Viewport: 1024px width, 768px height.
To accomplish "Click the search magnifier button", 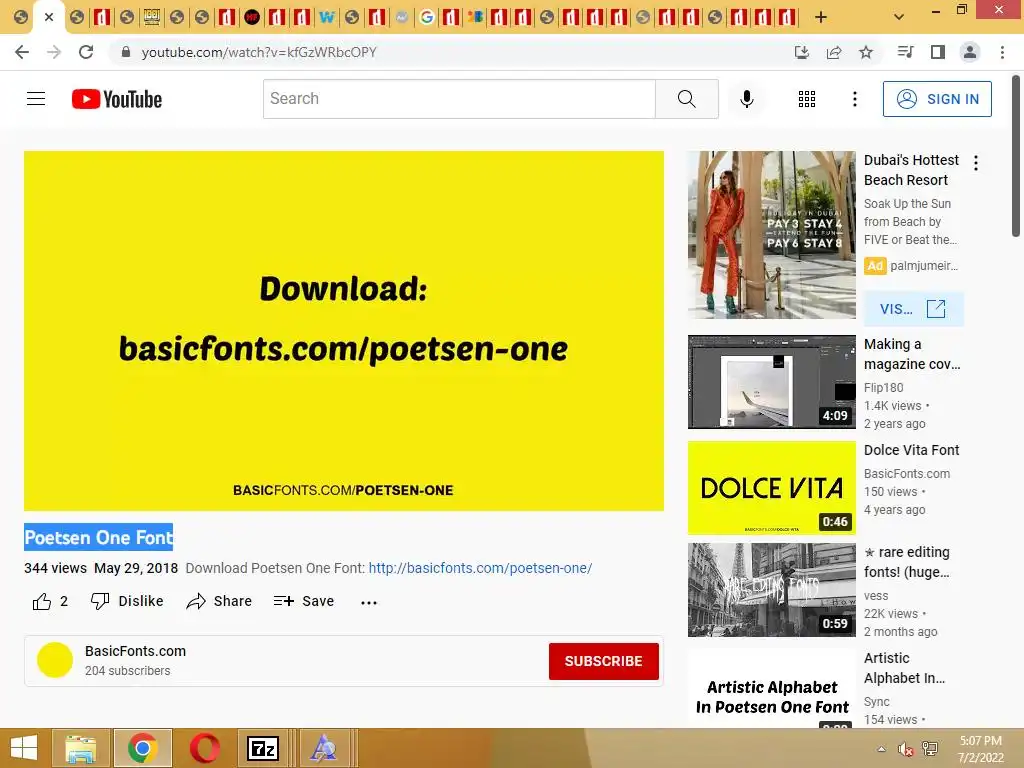I will (x=686, y=99).
